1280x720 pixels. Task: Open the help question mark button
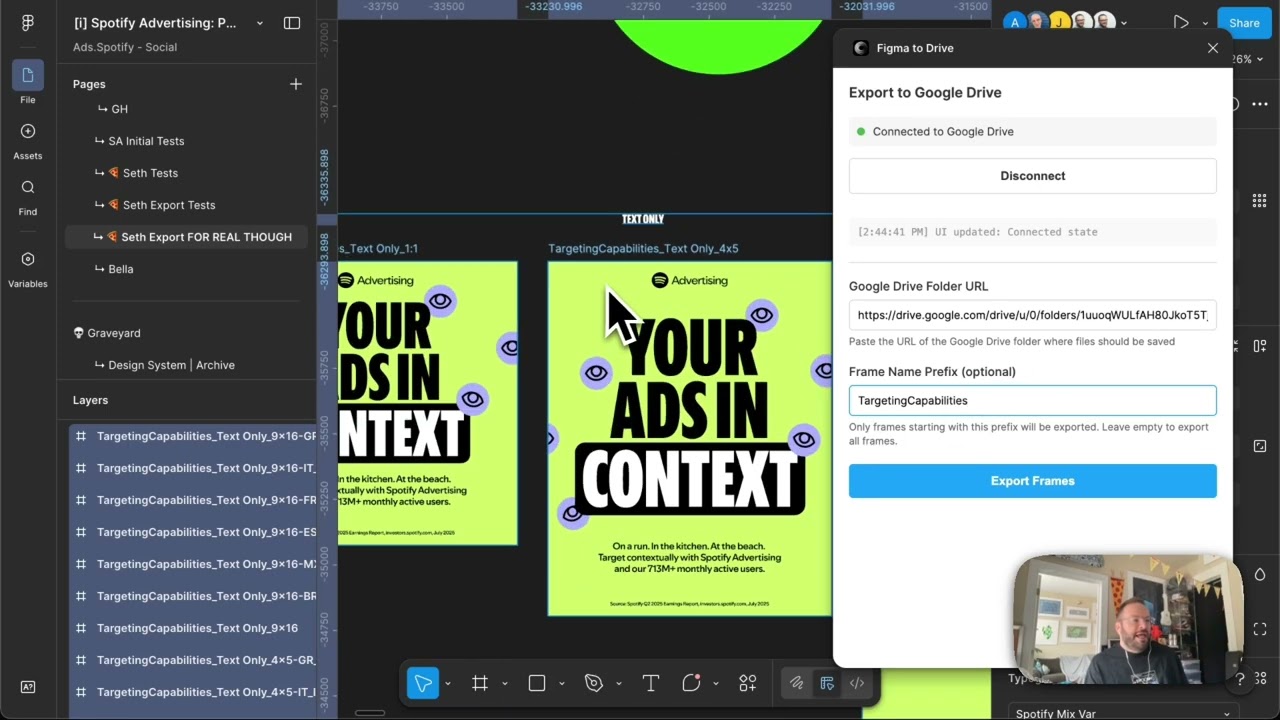[1240, 679]
